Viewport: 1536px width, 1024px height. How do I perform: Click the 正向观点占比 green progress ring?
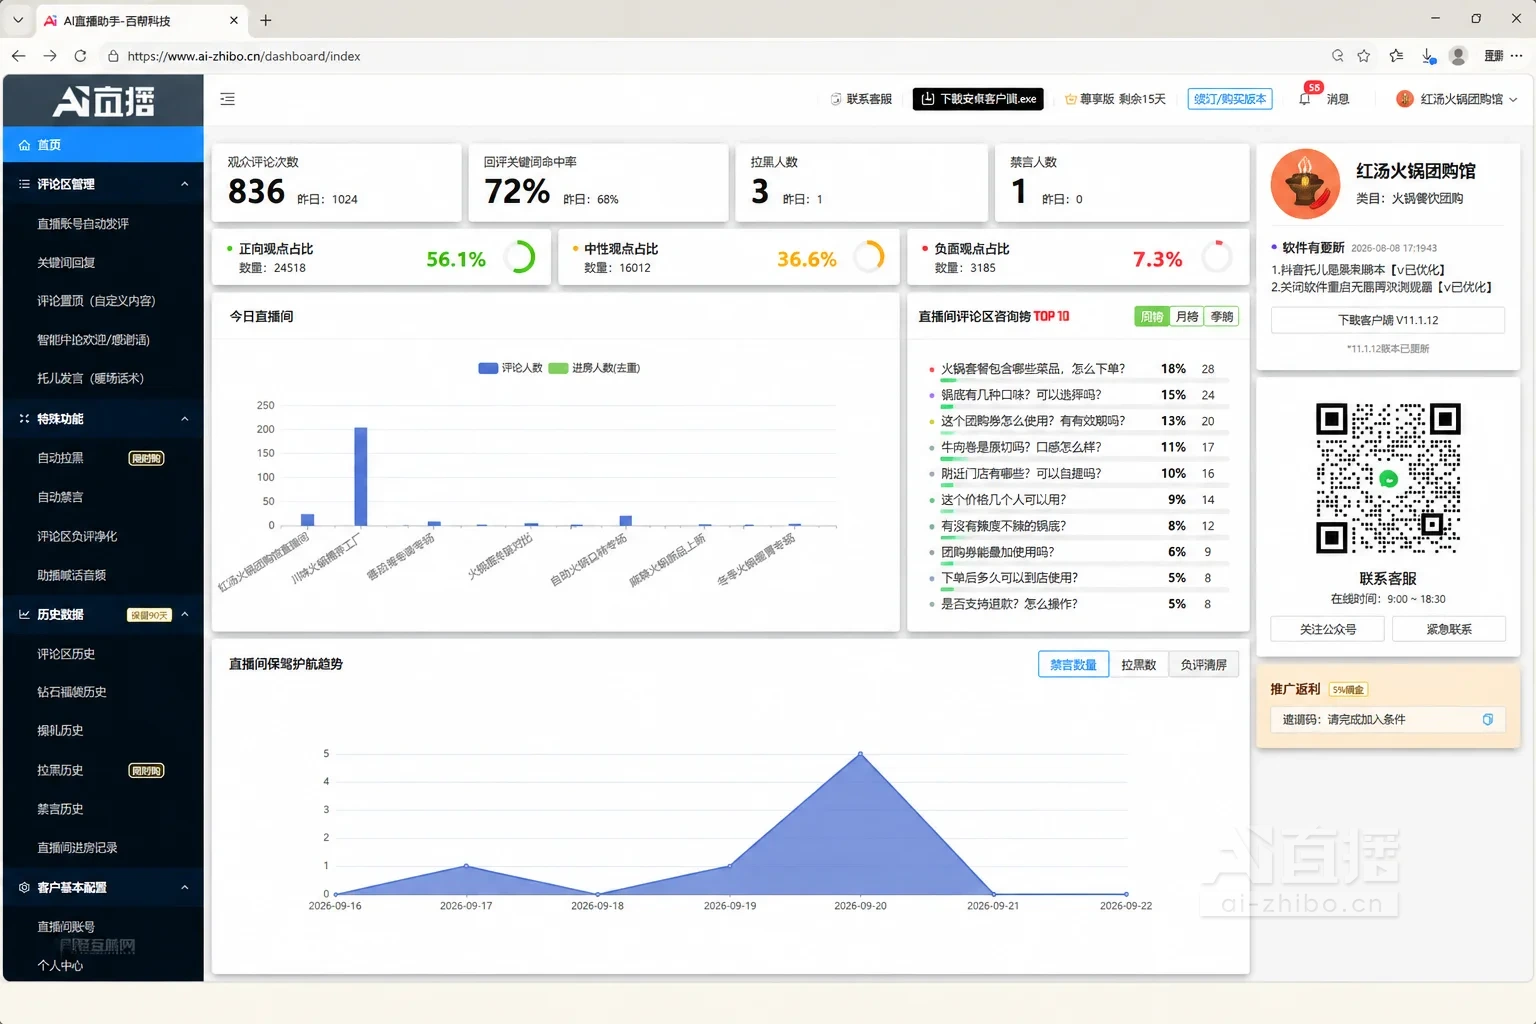pyautogui.click(x=519, y=258)
